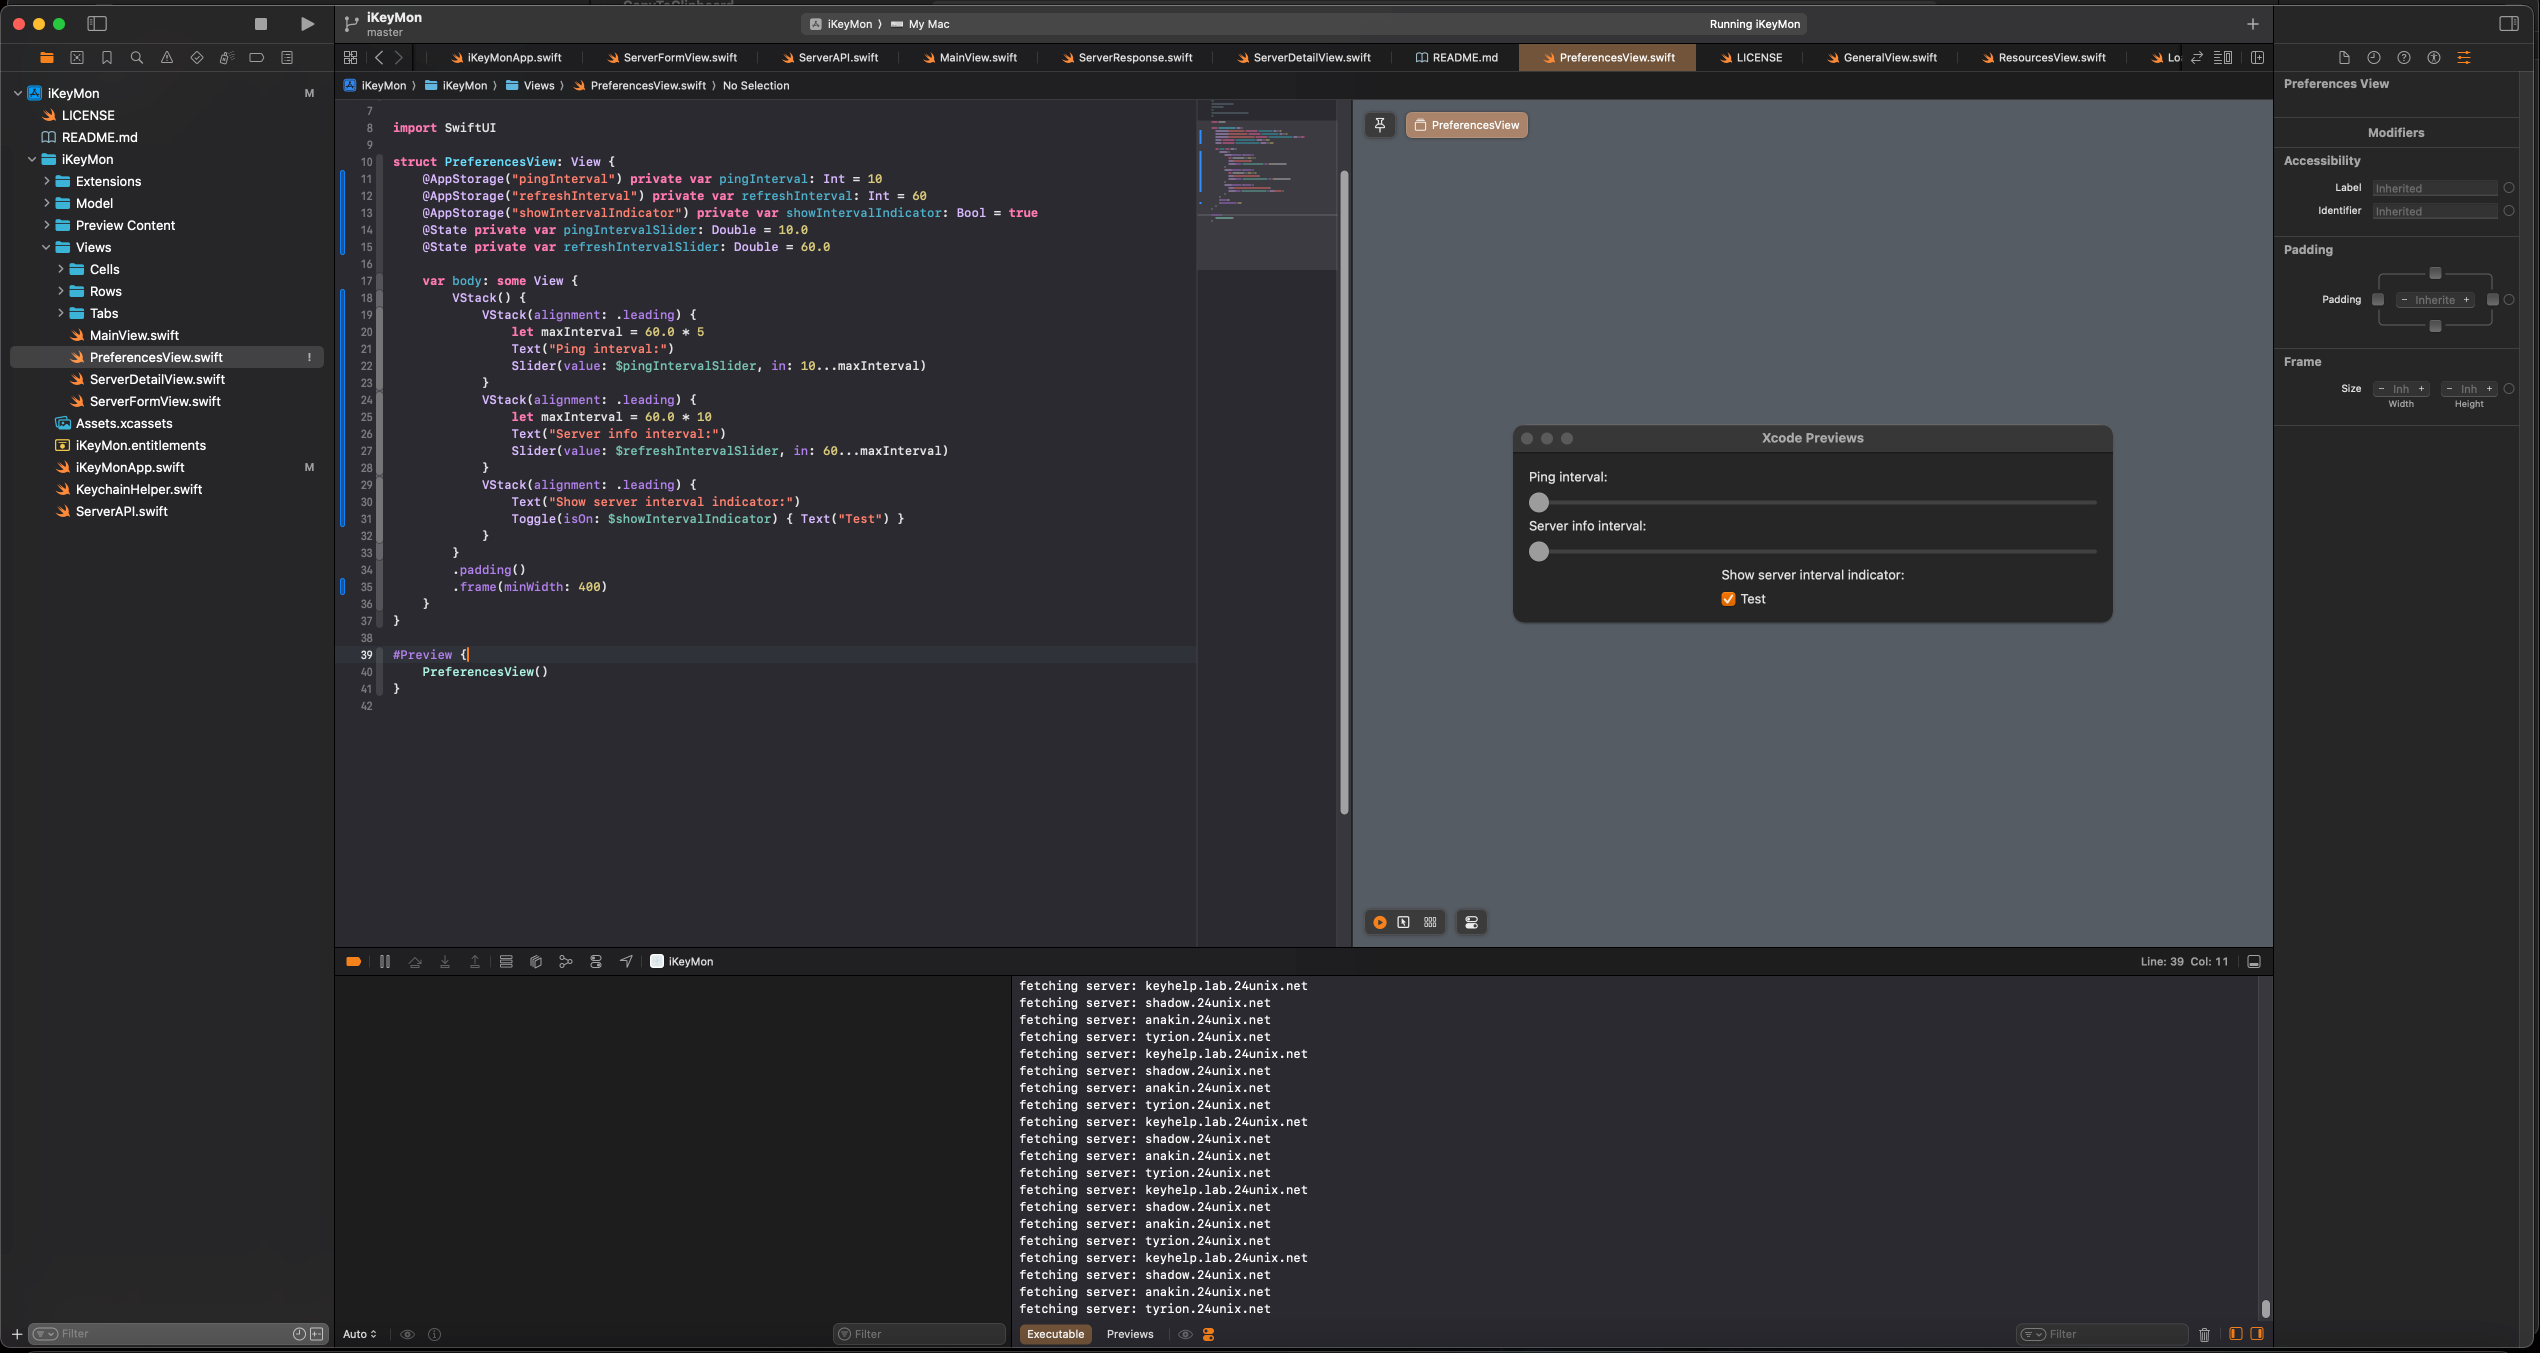2540x1353 pixels.
Task: Switch to the Previews console tab
Action: click(1130, 1334)
